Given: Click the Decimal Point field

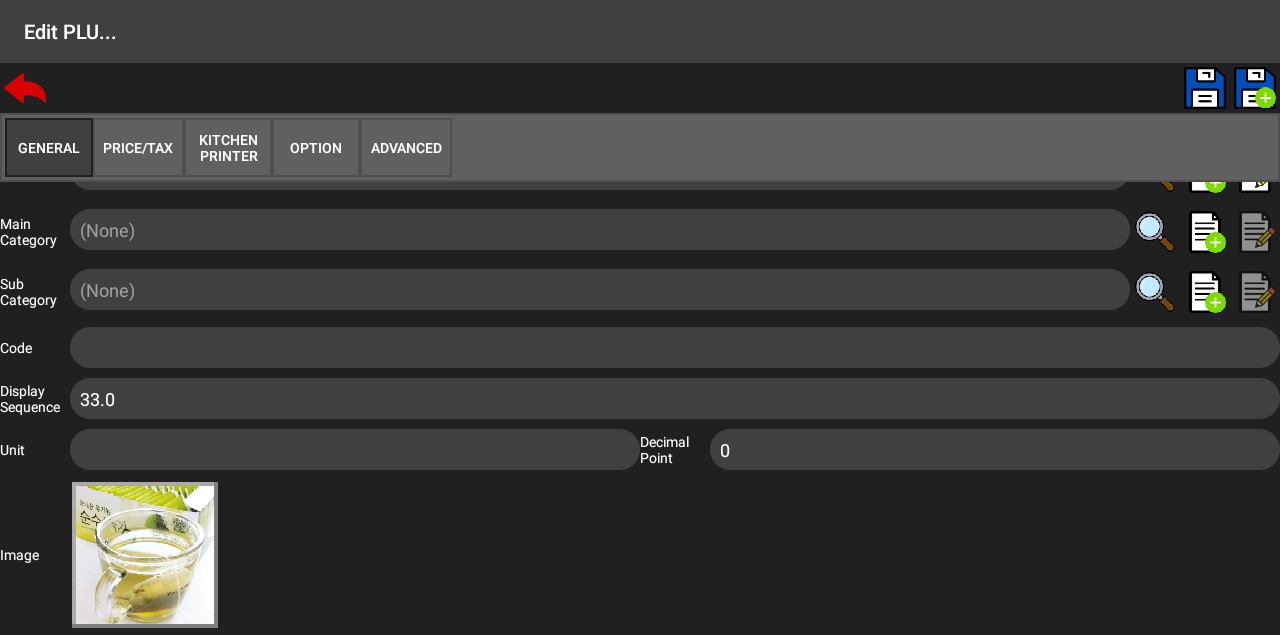Looking at the screenshot, I should pos(994,450).
